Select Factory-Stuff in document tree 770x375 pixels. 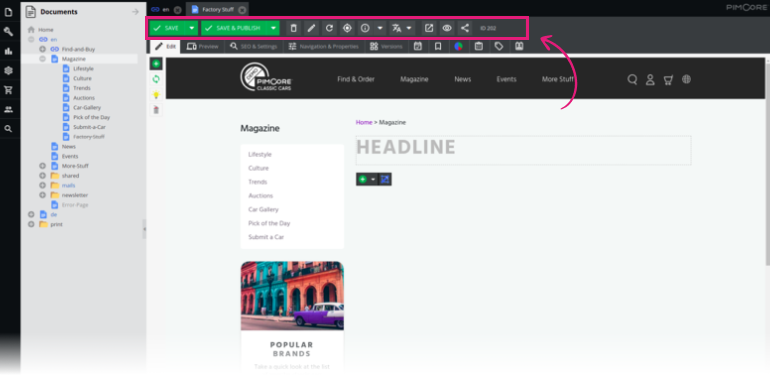point(89,137)
